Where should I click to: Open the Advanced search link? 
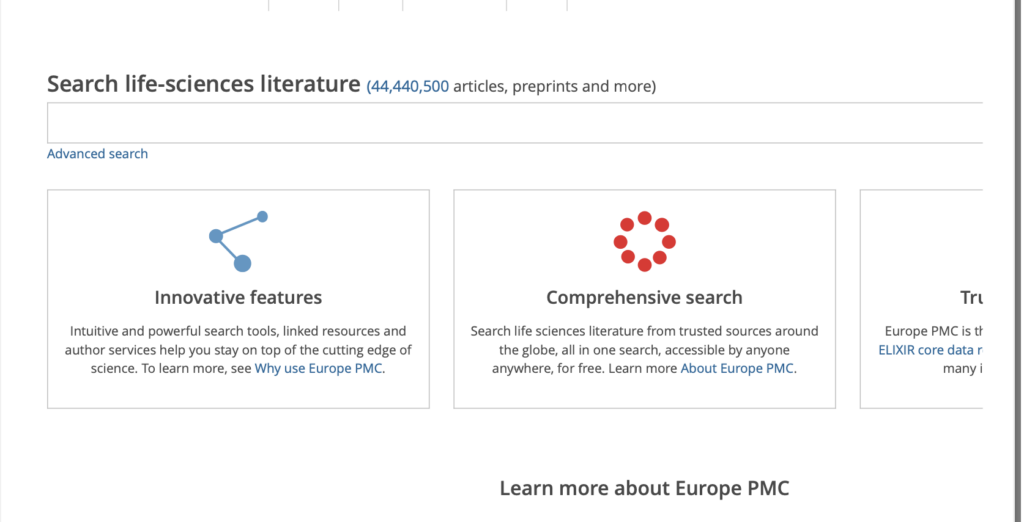(x=97, y=154)
